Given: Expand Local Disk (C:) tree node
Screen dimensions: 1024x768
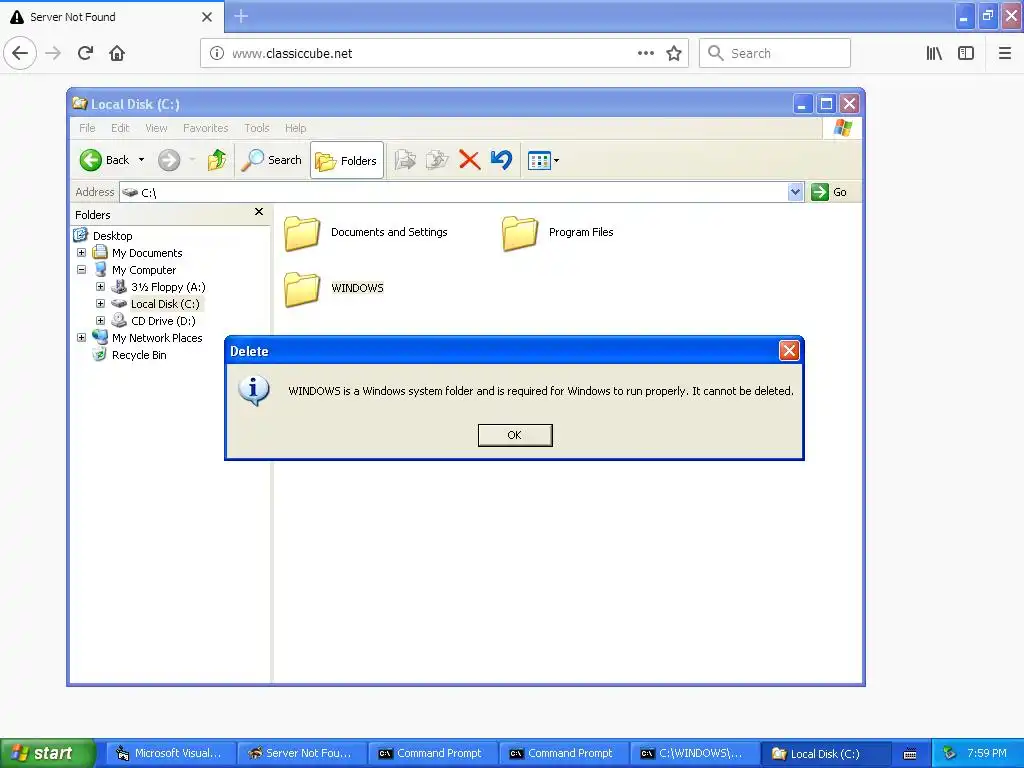Looking at the screenshot, I should (101, 304).
